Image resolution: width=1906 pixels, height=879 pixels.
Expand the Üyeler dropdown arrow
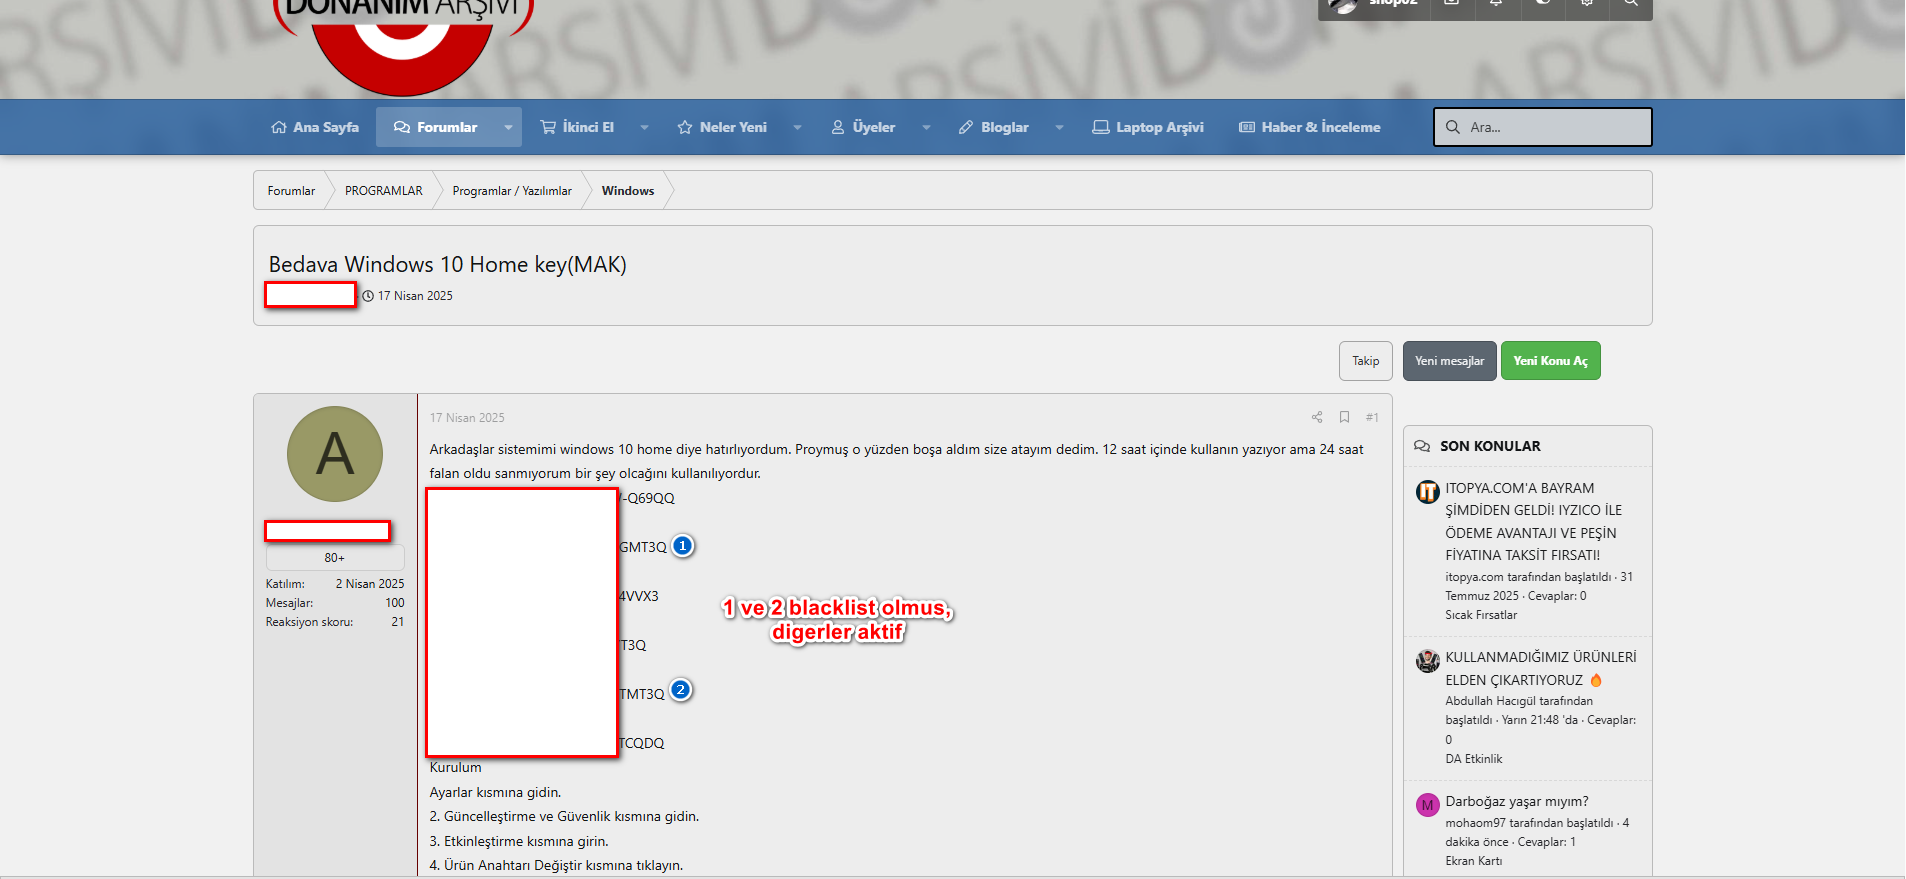coord(926,127)
